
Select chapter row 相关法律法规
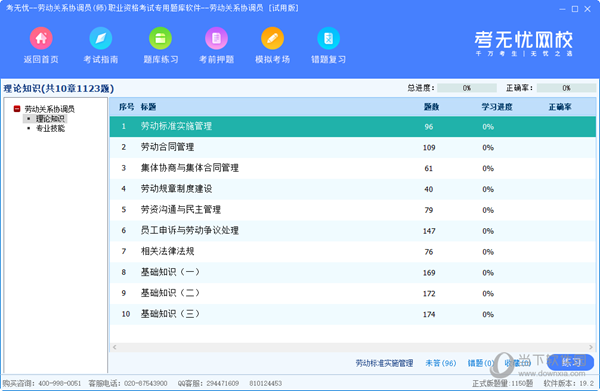tap(352, 252)
